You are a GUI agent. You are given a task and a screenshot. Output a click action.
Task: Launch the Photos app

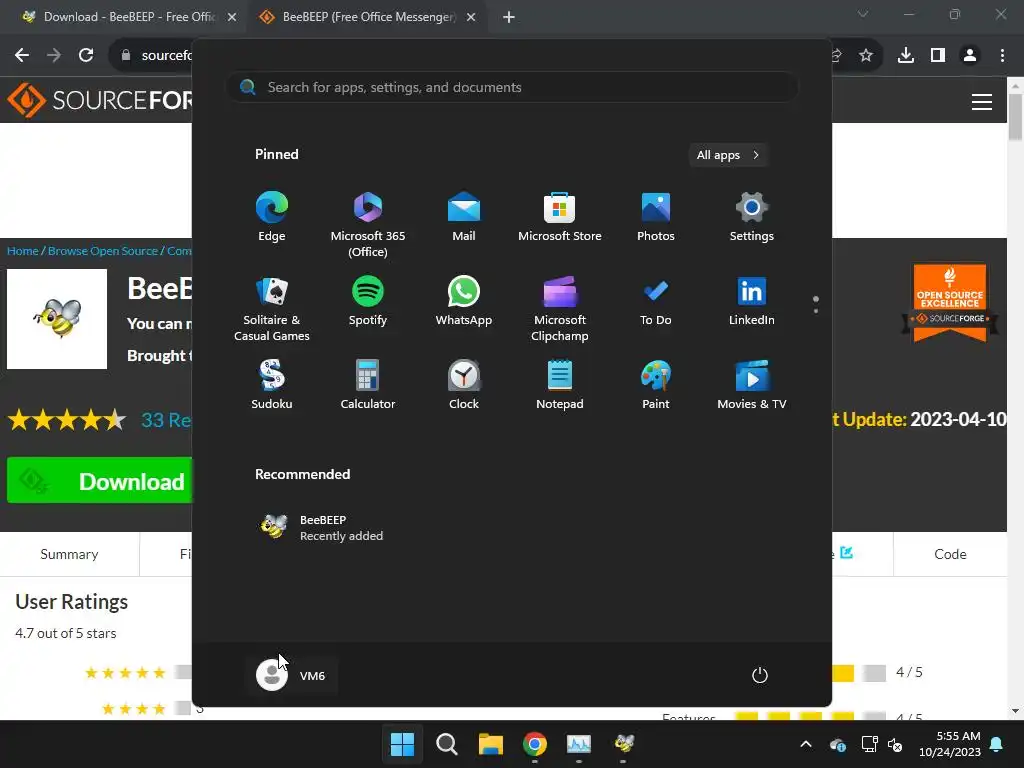(x=656, y=217)
